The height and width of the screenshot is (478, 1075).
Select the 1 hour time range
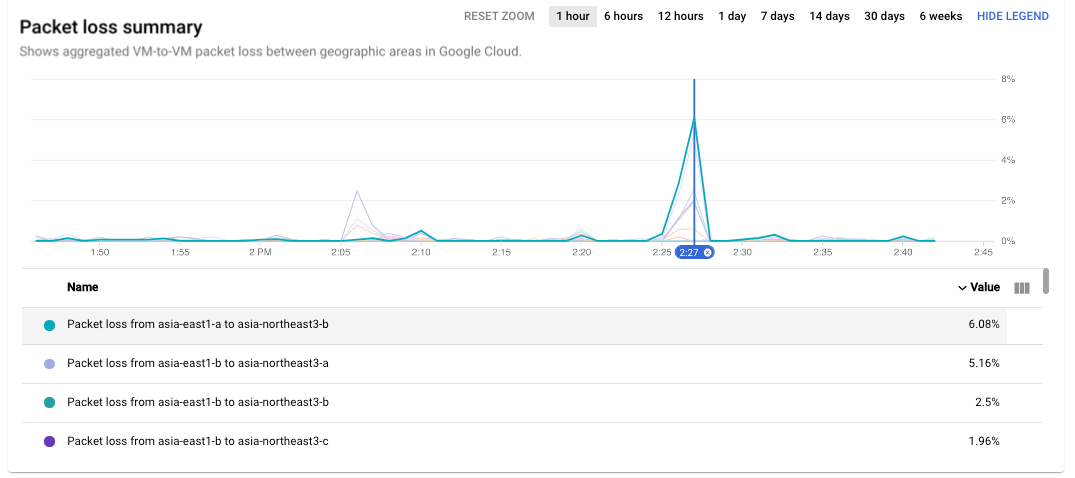[x=572, y=16]
